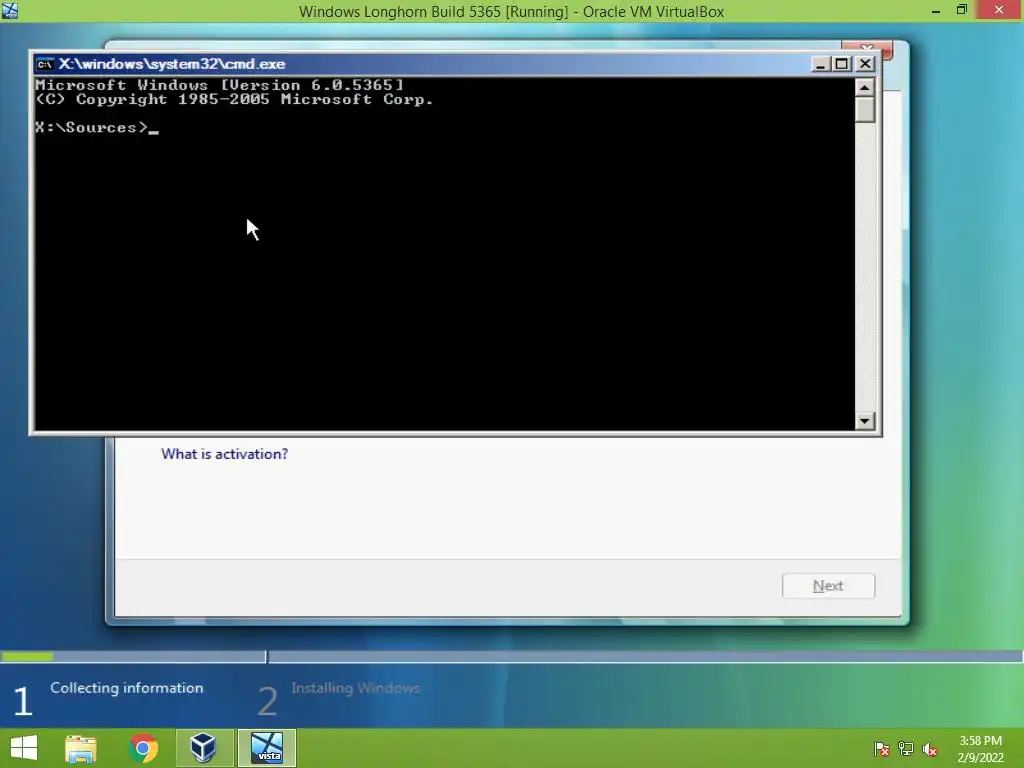1024x768 pixels.
Task: Click the setup progress bar
Action: pos(511,656)
